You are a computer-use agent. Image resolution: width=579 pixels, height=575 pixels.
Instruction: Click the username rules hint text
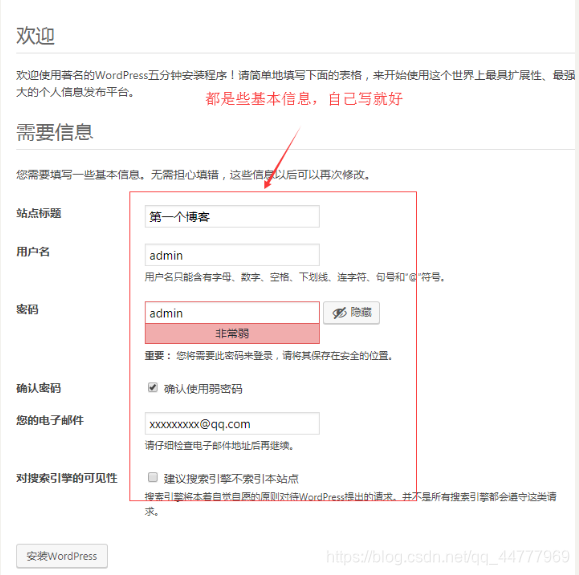click(x=294, y=277)
